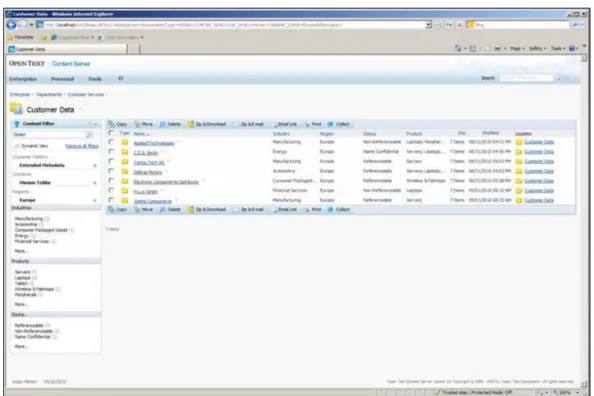Click the browser address bar

click(235, 25)
